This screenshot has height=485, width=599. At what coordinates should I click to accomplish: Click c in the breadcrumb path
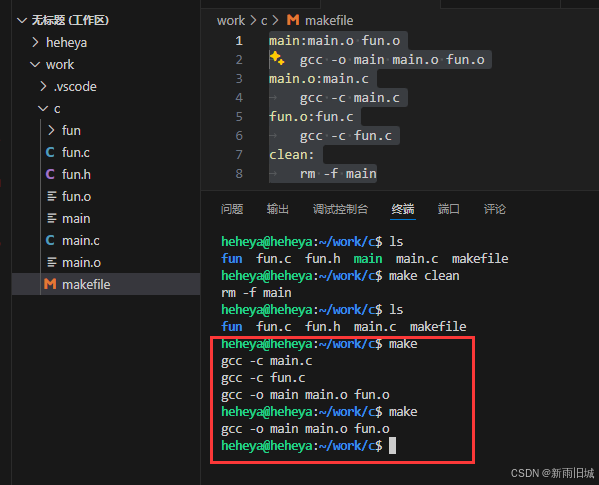click(x=264, y=21)
